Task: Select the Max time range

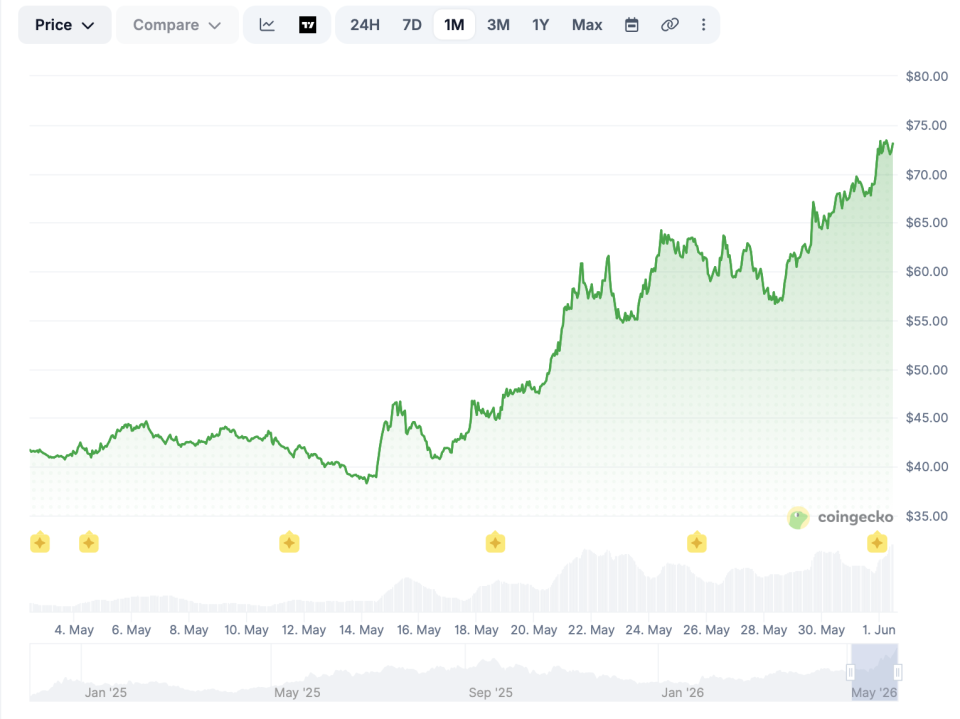Action: tap(587, 25)
